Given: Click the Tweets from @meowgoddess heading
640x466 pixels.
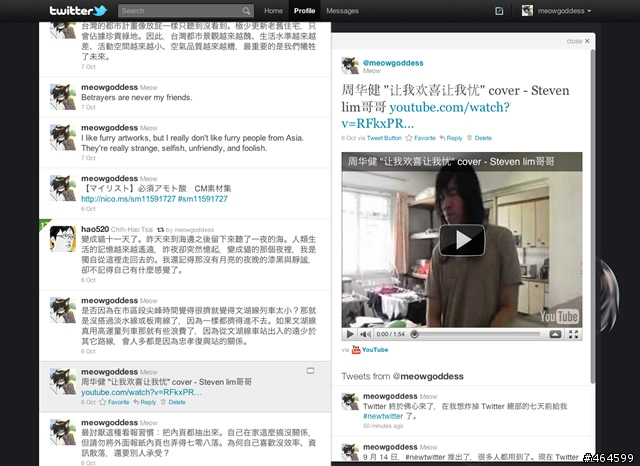Looking at the screenshot, I should tap(402, 376).
